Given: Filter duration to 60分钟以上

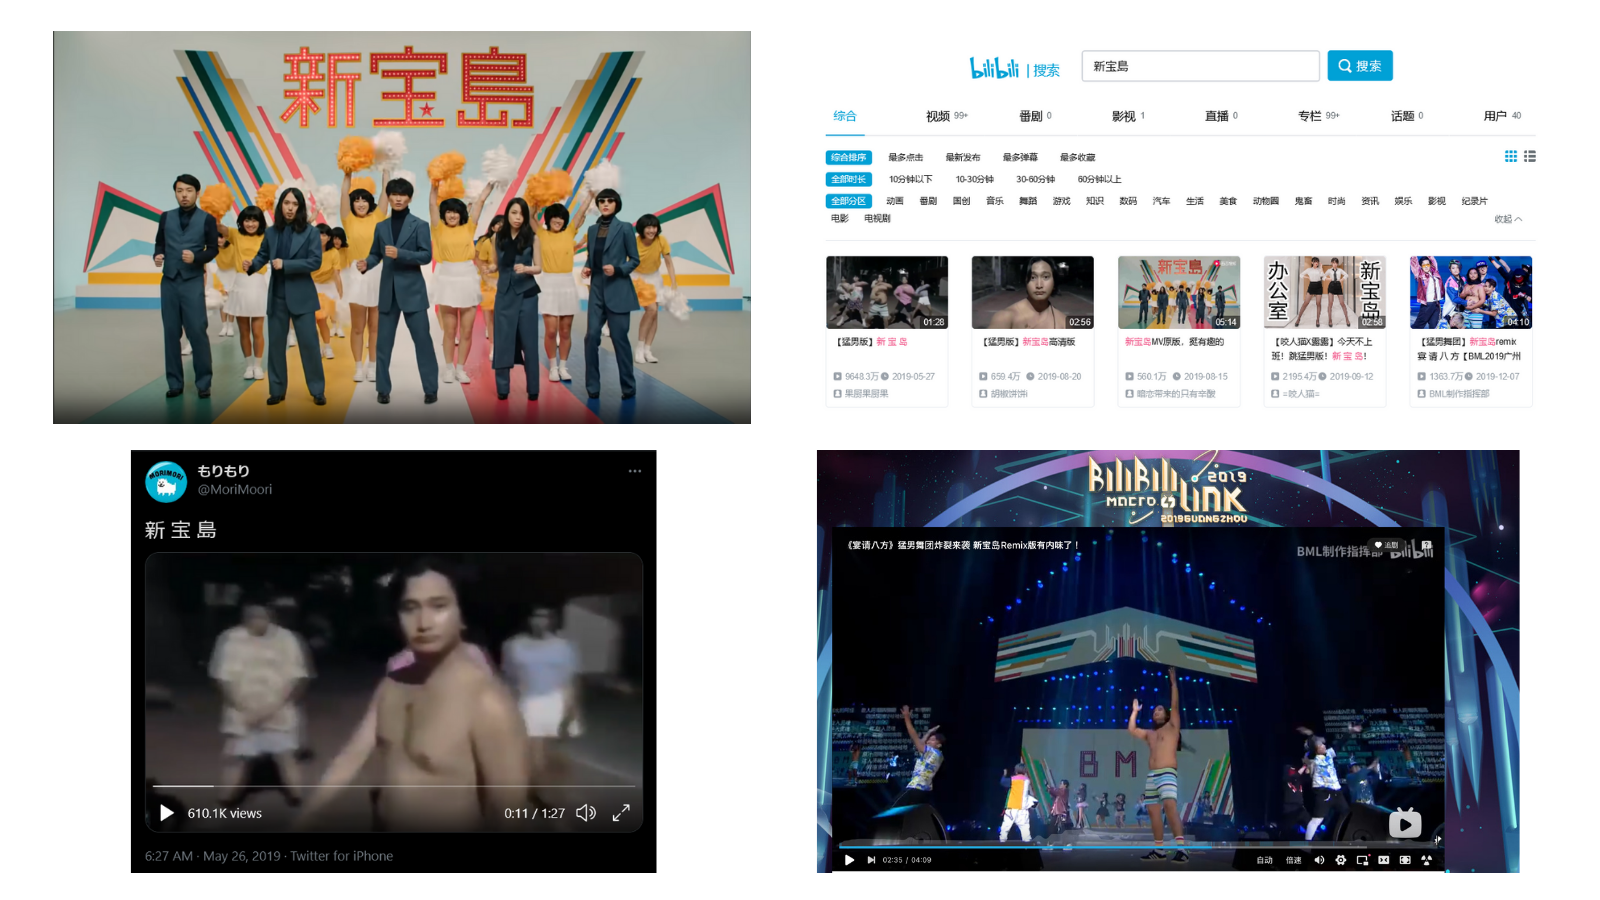Looking at the screenshot, I should pyautogui.click(x=1099, y=179).
